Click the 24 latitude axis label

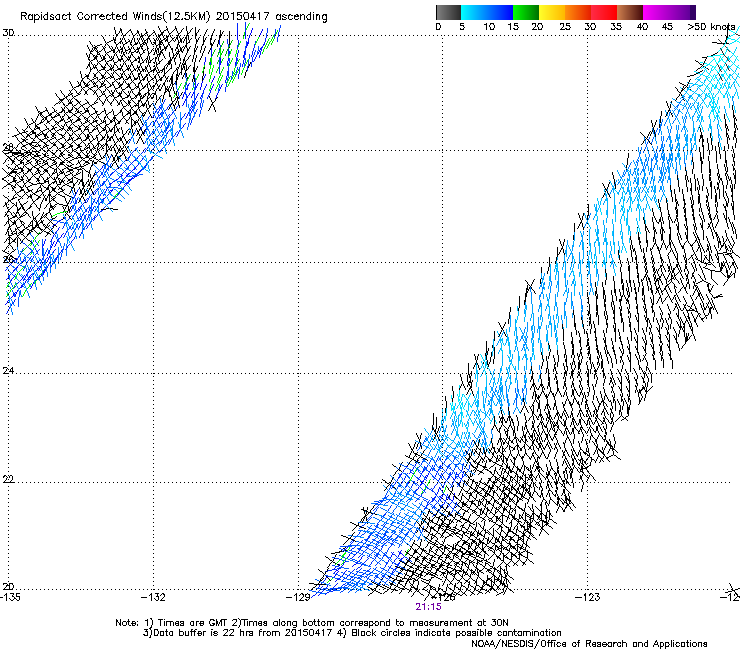8,371
